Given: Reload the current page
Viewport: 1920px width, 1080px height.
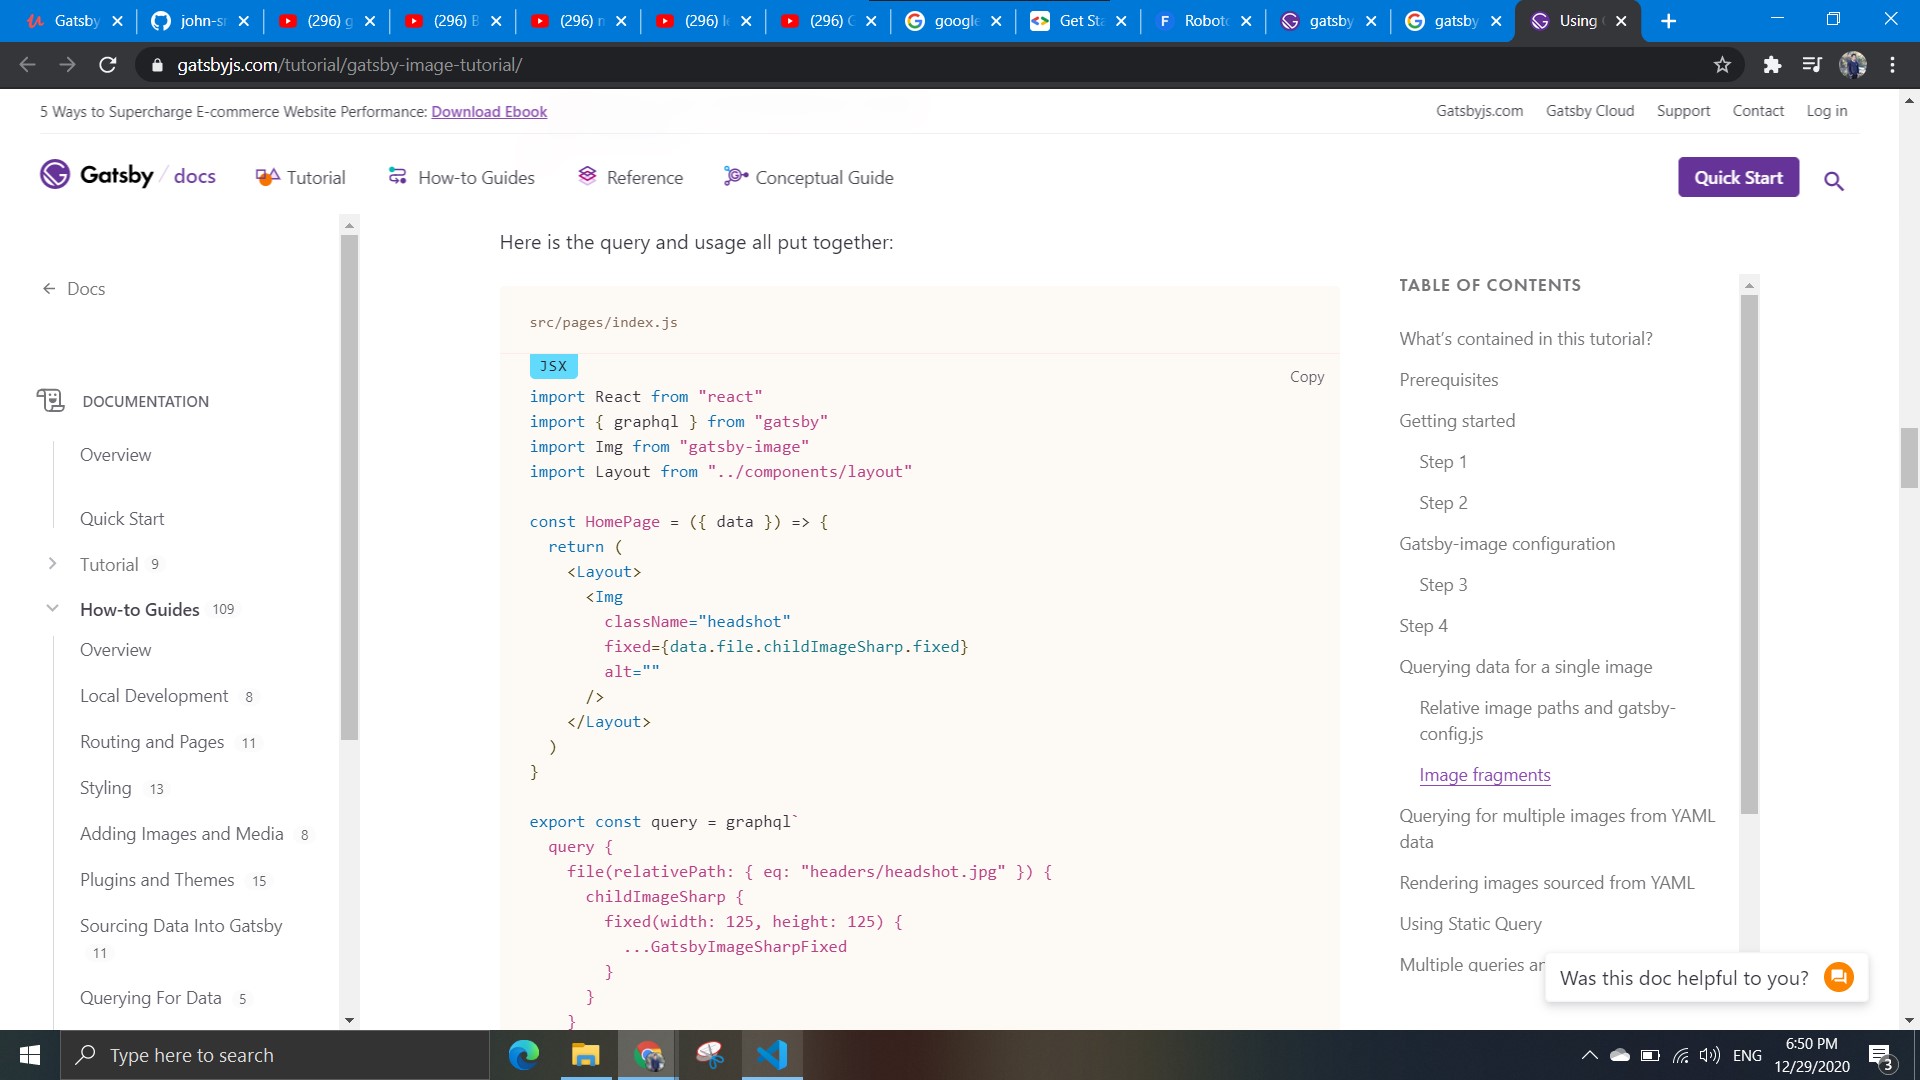Looking at the screenshot, I should [108, 65].
